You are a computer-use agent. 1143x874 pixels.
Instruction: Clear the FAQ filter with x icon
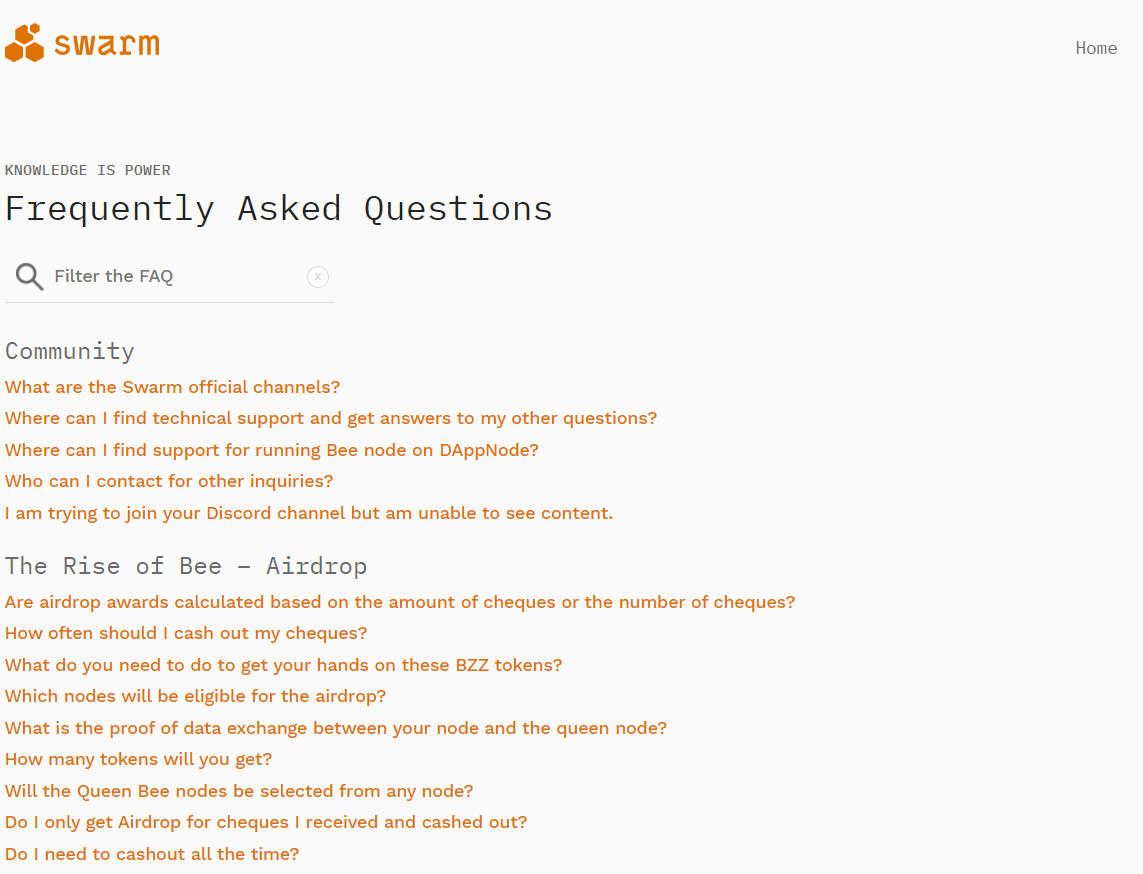click(x=318, y=277)
